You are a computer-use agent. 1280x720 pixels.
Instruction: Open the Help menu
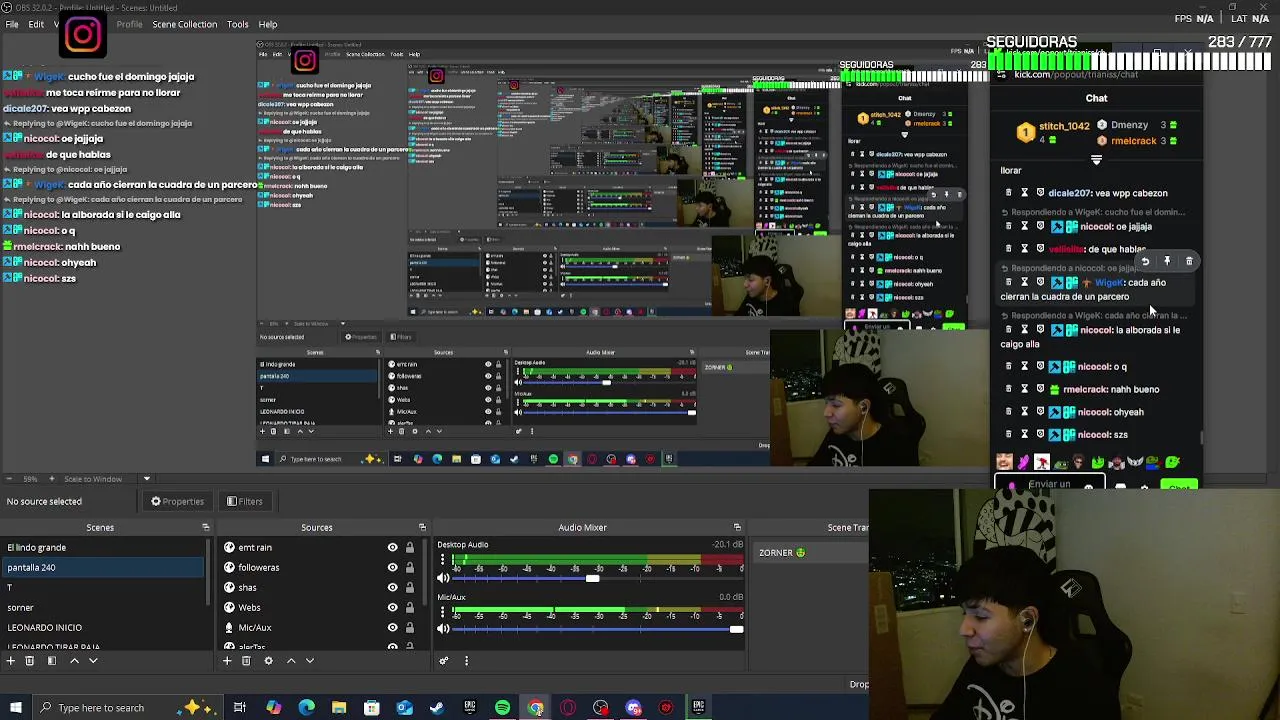(x=268, y=24)
